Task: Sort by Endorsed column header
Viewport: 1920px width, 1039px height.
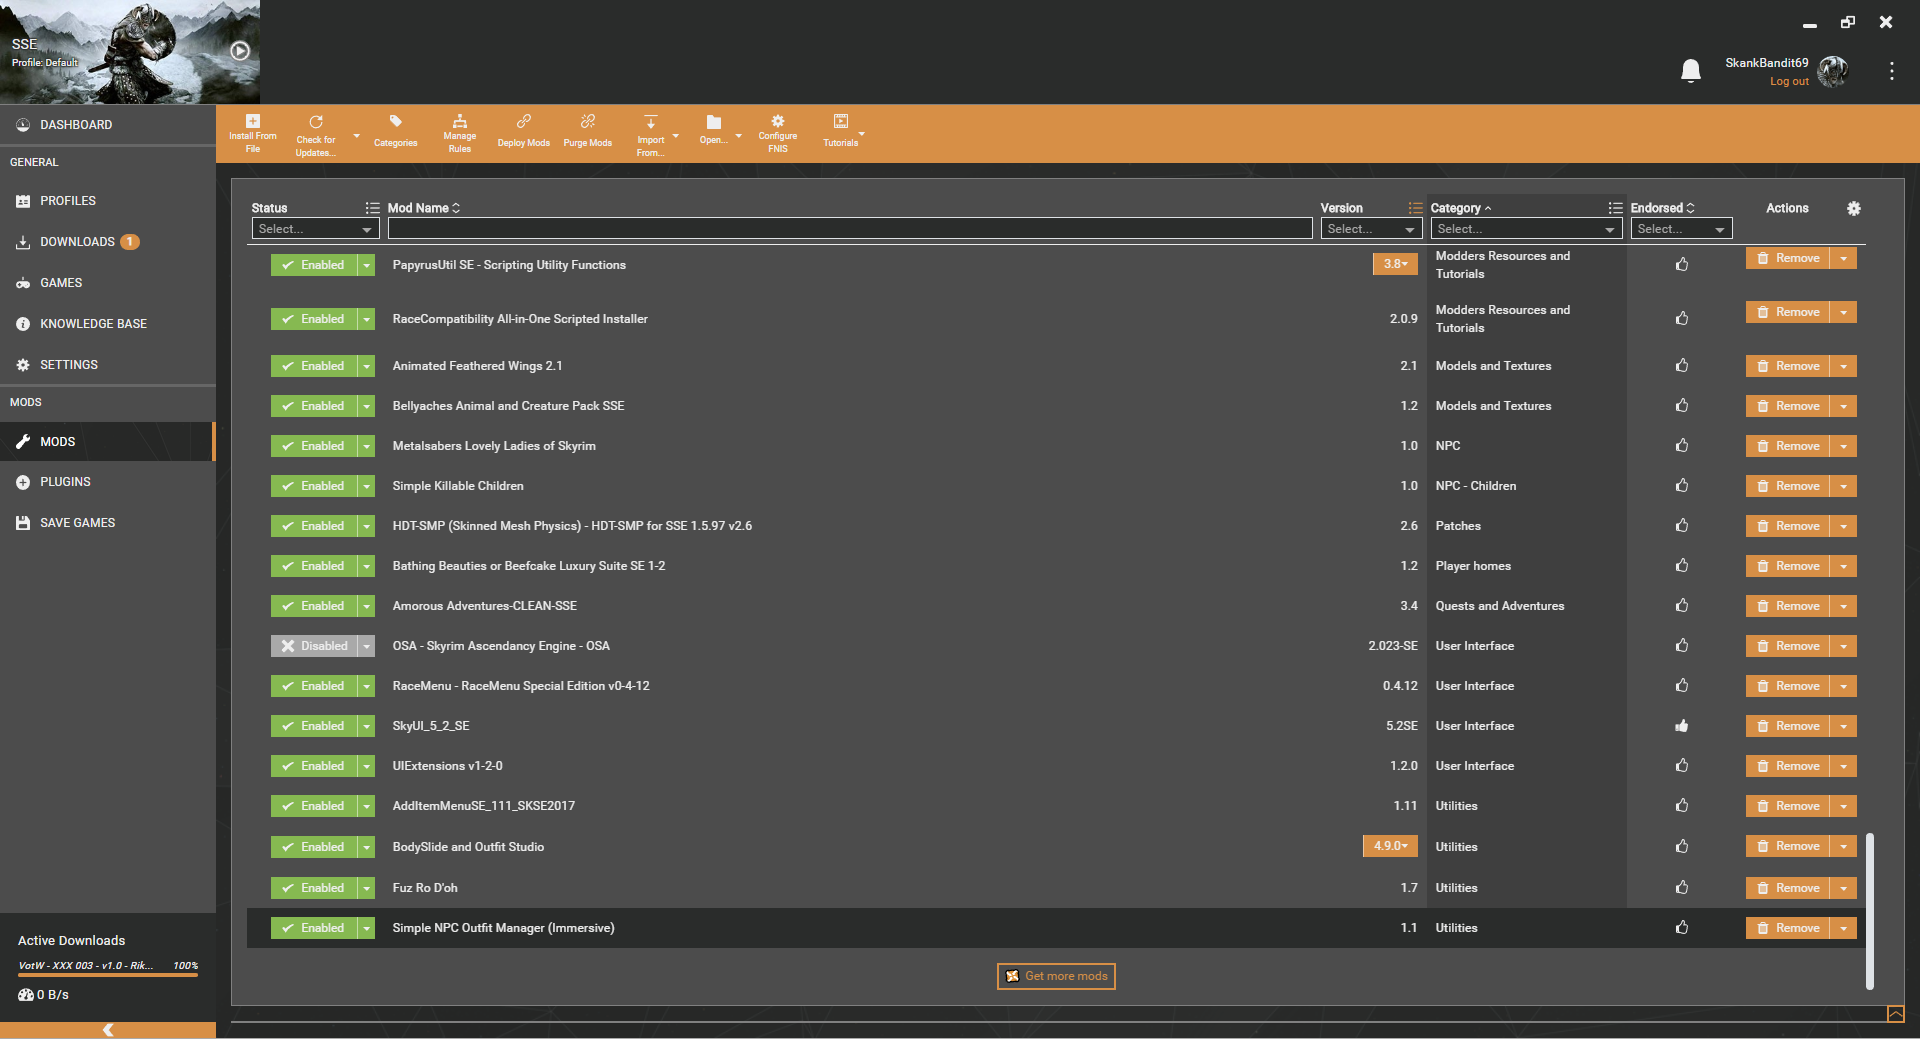Action: 1662,208
